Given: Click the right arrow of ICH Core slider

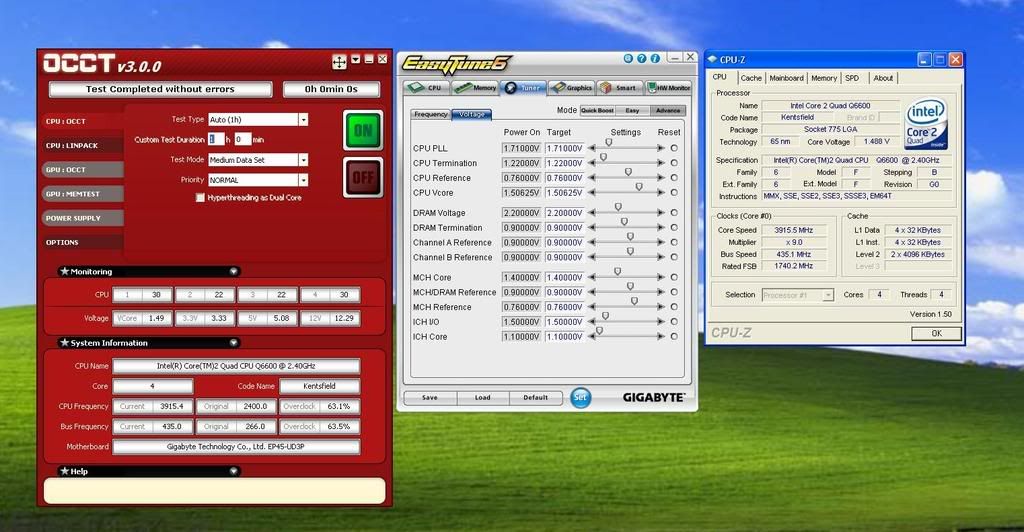Looking at the screenshot, I should [661, 337].
